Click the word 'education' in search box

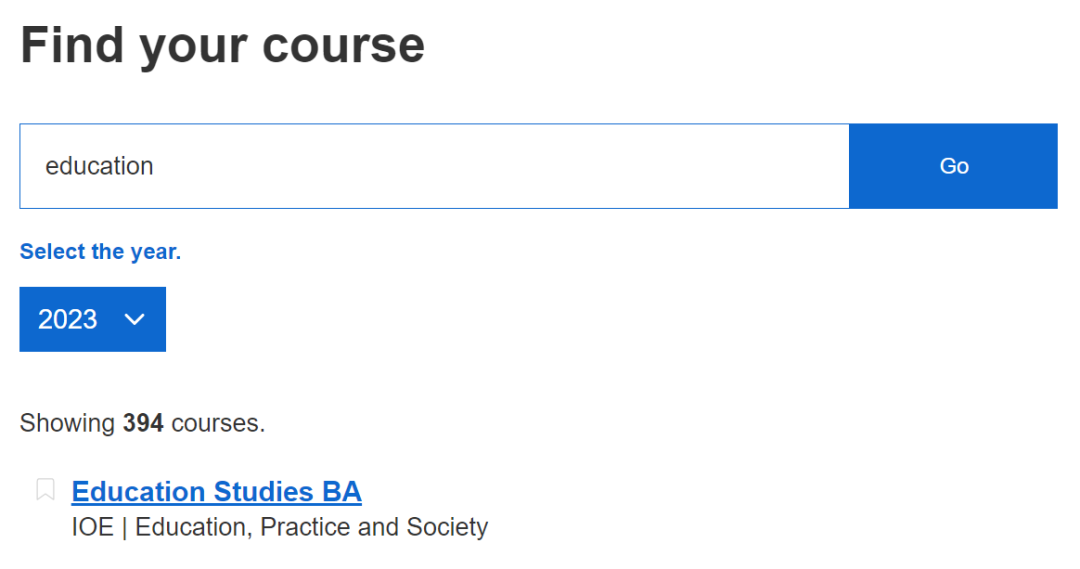coord(99,166)
